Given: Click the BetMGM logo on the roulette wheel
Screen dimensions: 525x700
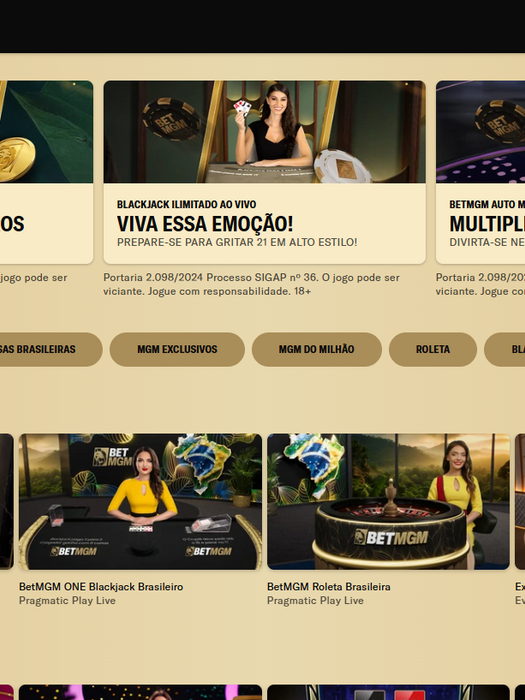Looking at the screenshot, I should tap(391, 538).
